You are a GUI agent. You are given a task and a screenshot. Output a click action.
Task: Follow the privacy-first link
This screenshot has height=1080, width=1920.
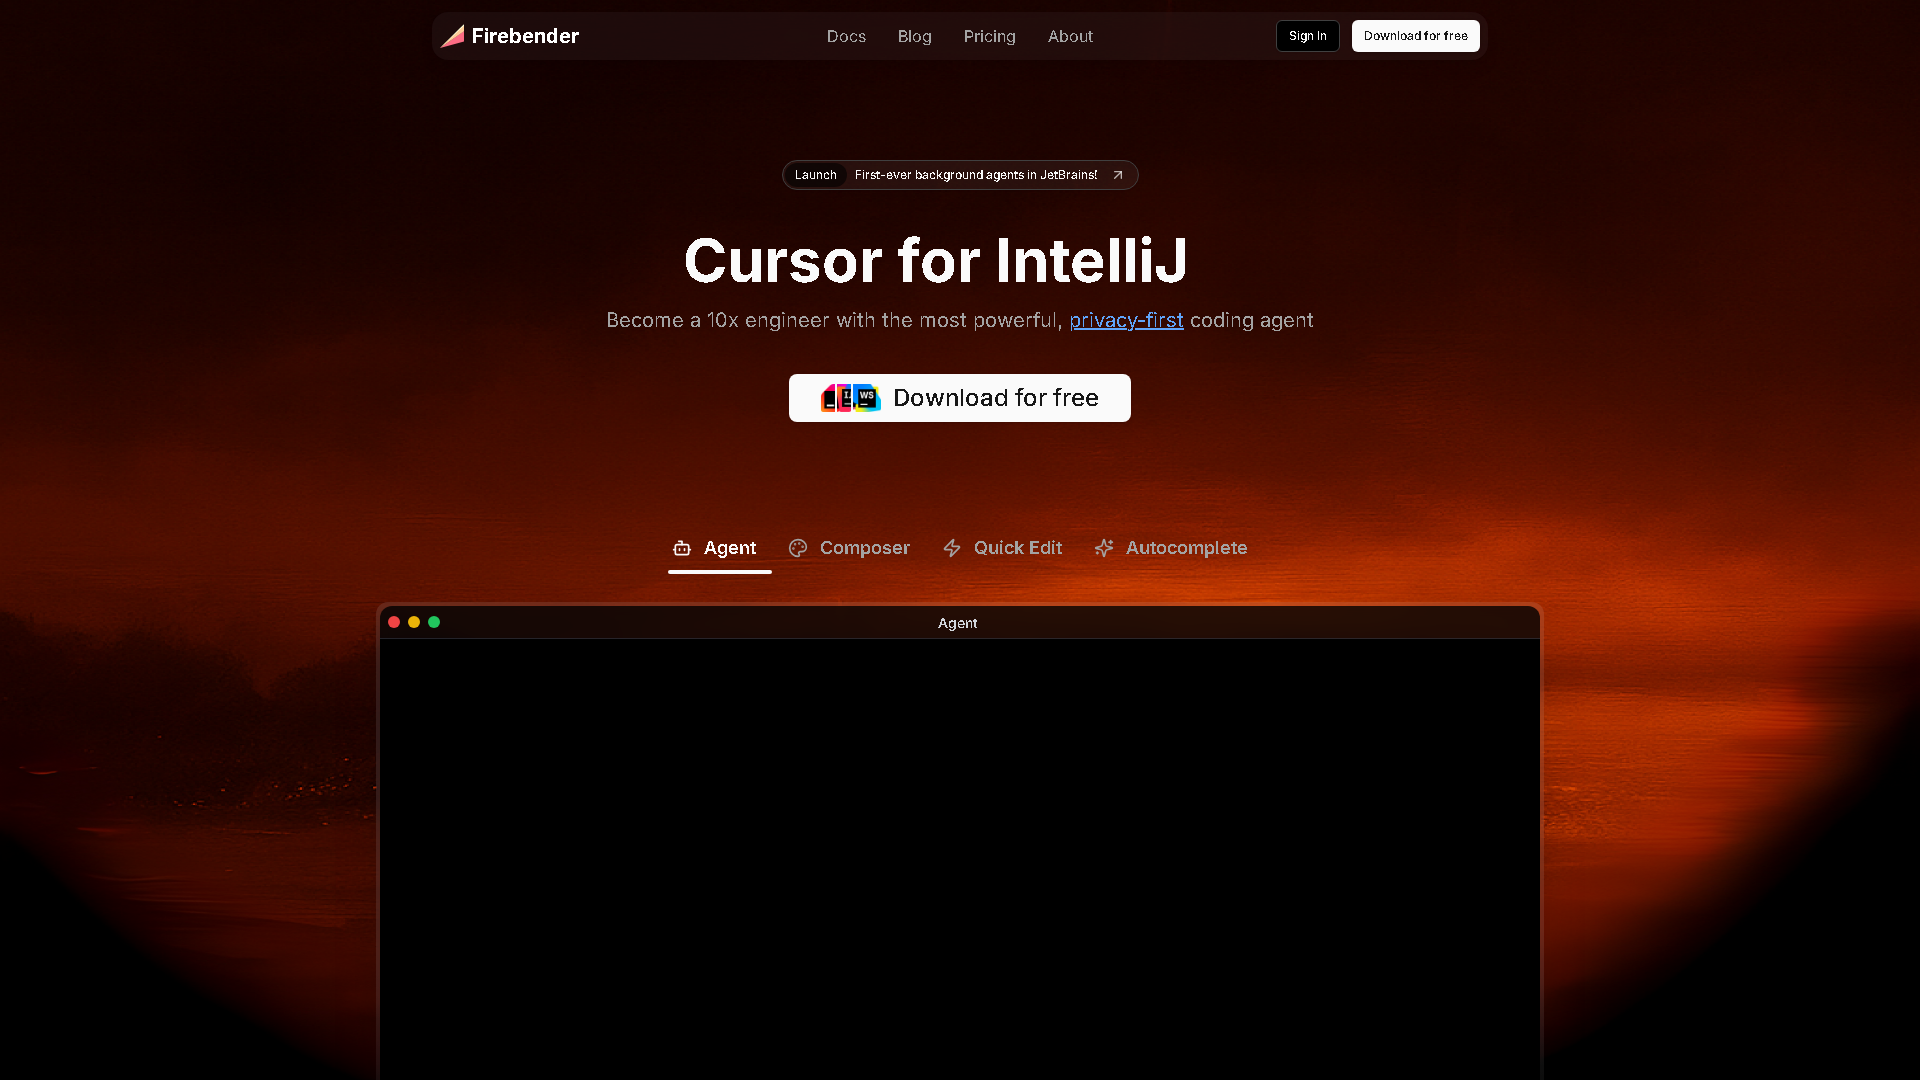point(1126,320)
